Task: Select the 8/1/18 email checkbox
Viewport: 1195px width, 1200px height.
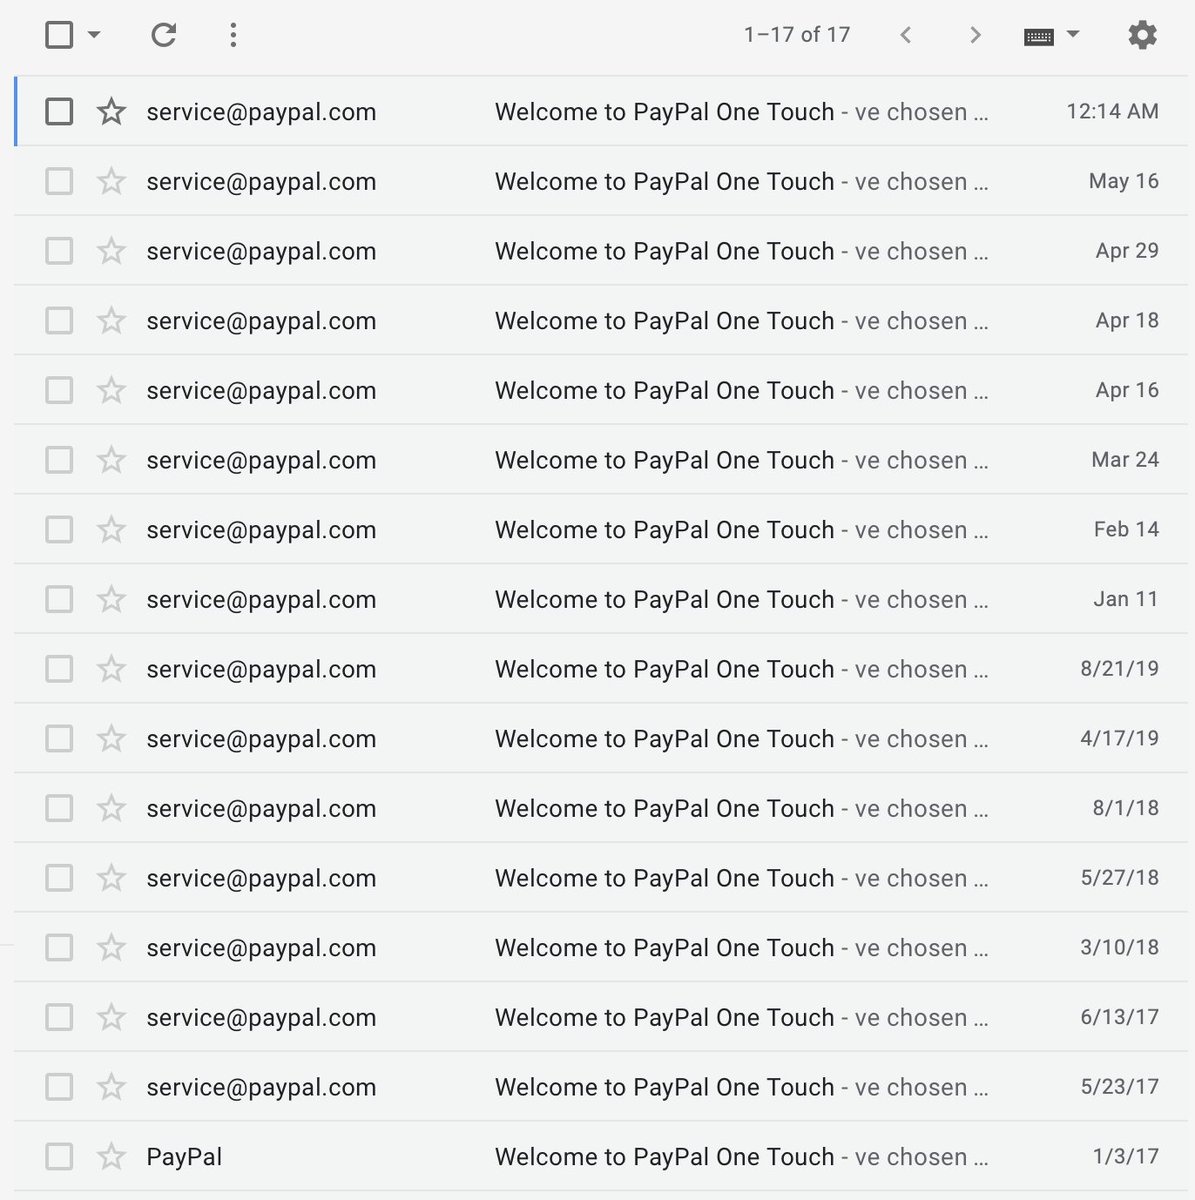Action: pos(59,808)
